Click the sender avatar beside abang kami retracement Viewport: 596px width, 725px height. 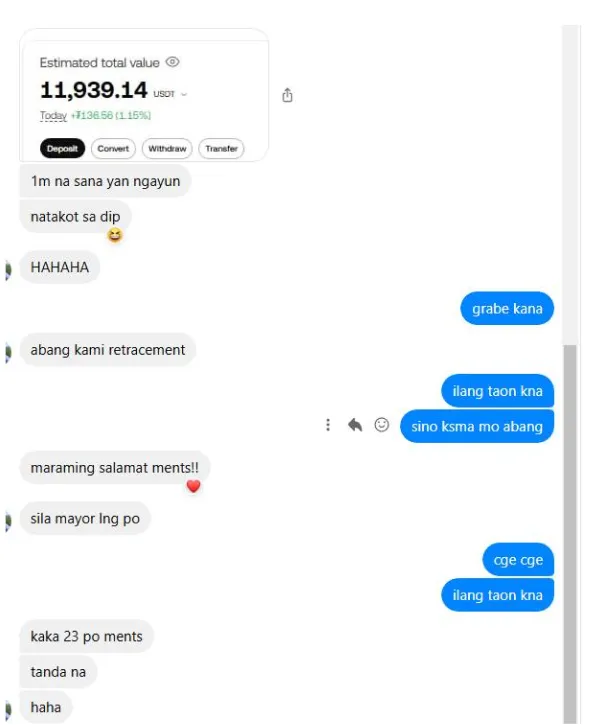[7, 352]
